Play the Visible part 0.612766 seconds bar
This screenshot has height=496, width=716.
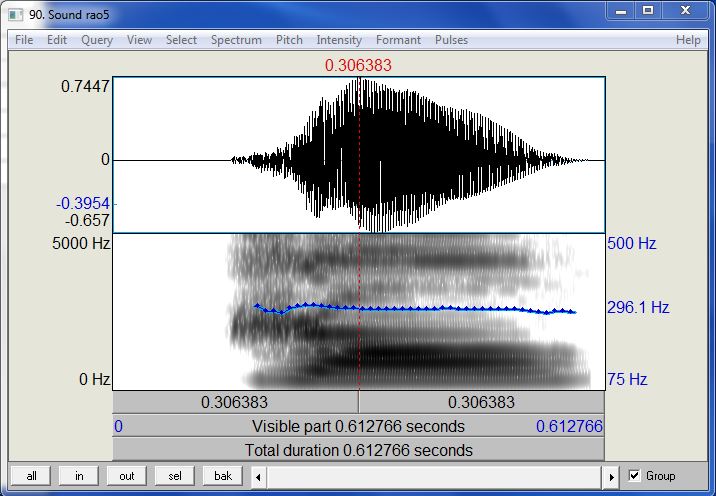coord(358,426)
